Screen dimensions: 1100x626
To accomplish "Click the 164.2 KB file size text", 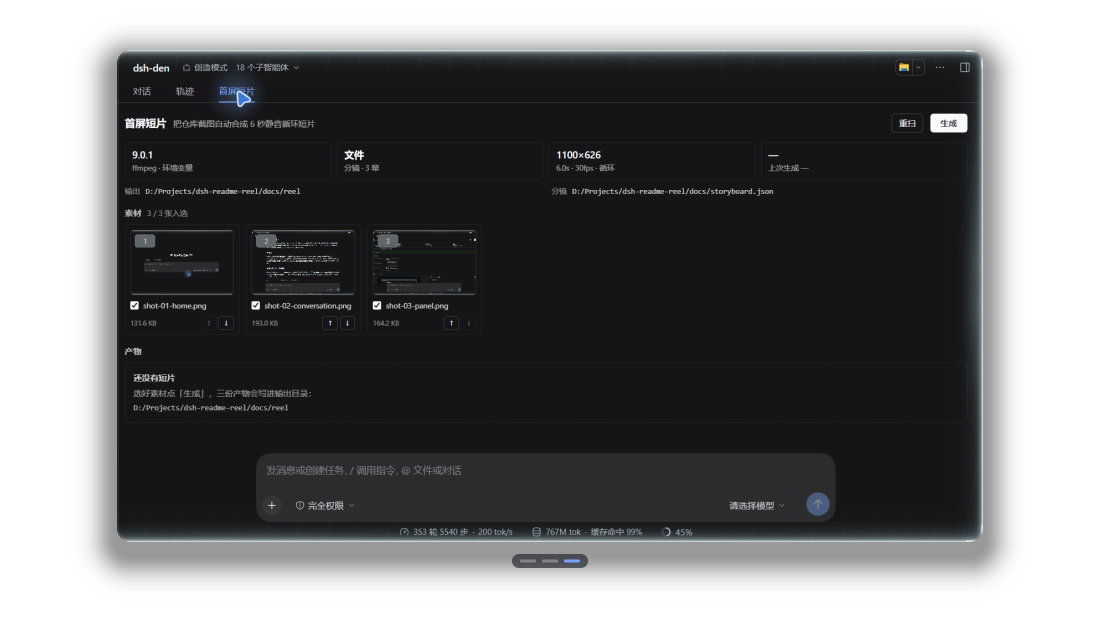I will click(x=386, y=324).
